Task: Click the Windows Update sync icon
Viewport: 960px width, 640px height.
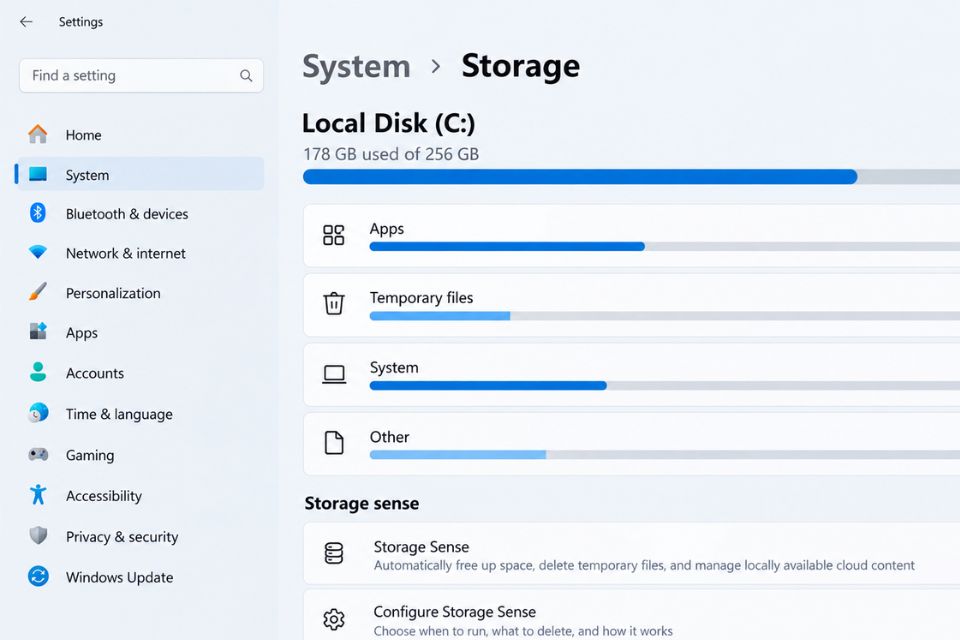Action: pyautogui.click(x=38, y=576)
